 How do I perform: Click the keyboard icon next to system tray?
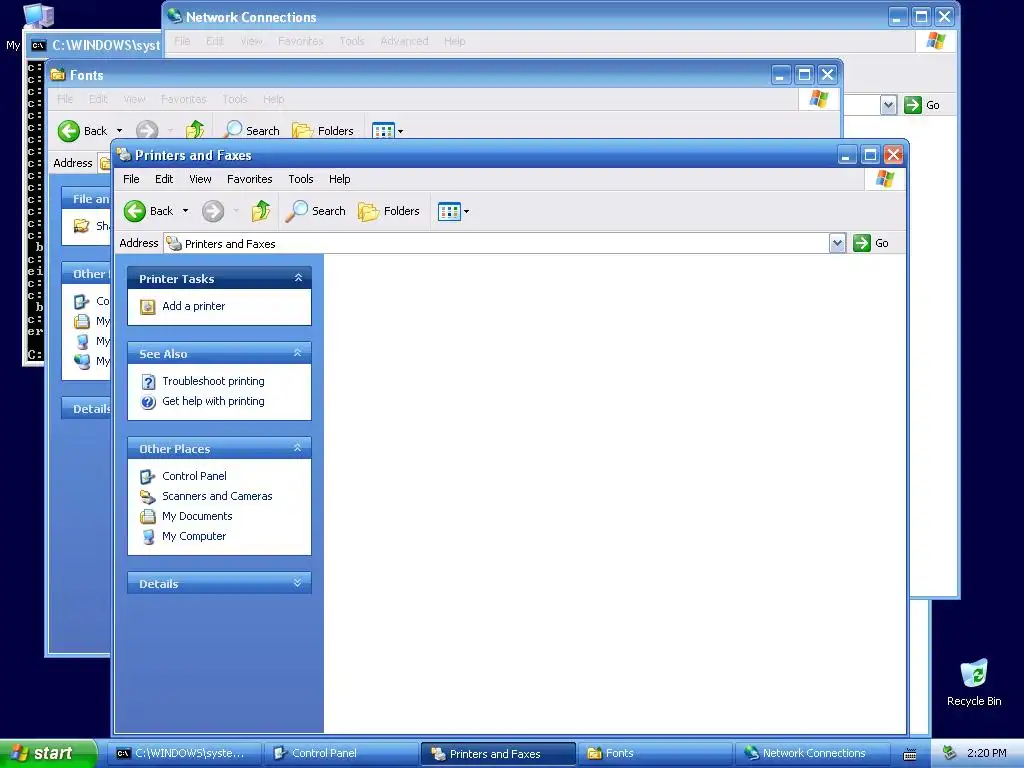pos(910,754)
